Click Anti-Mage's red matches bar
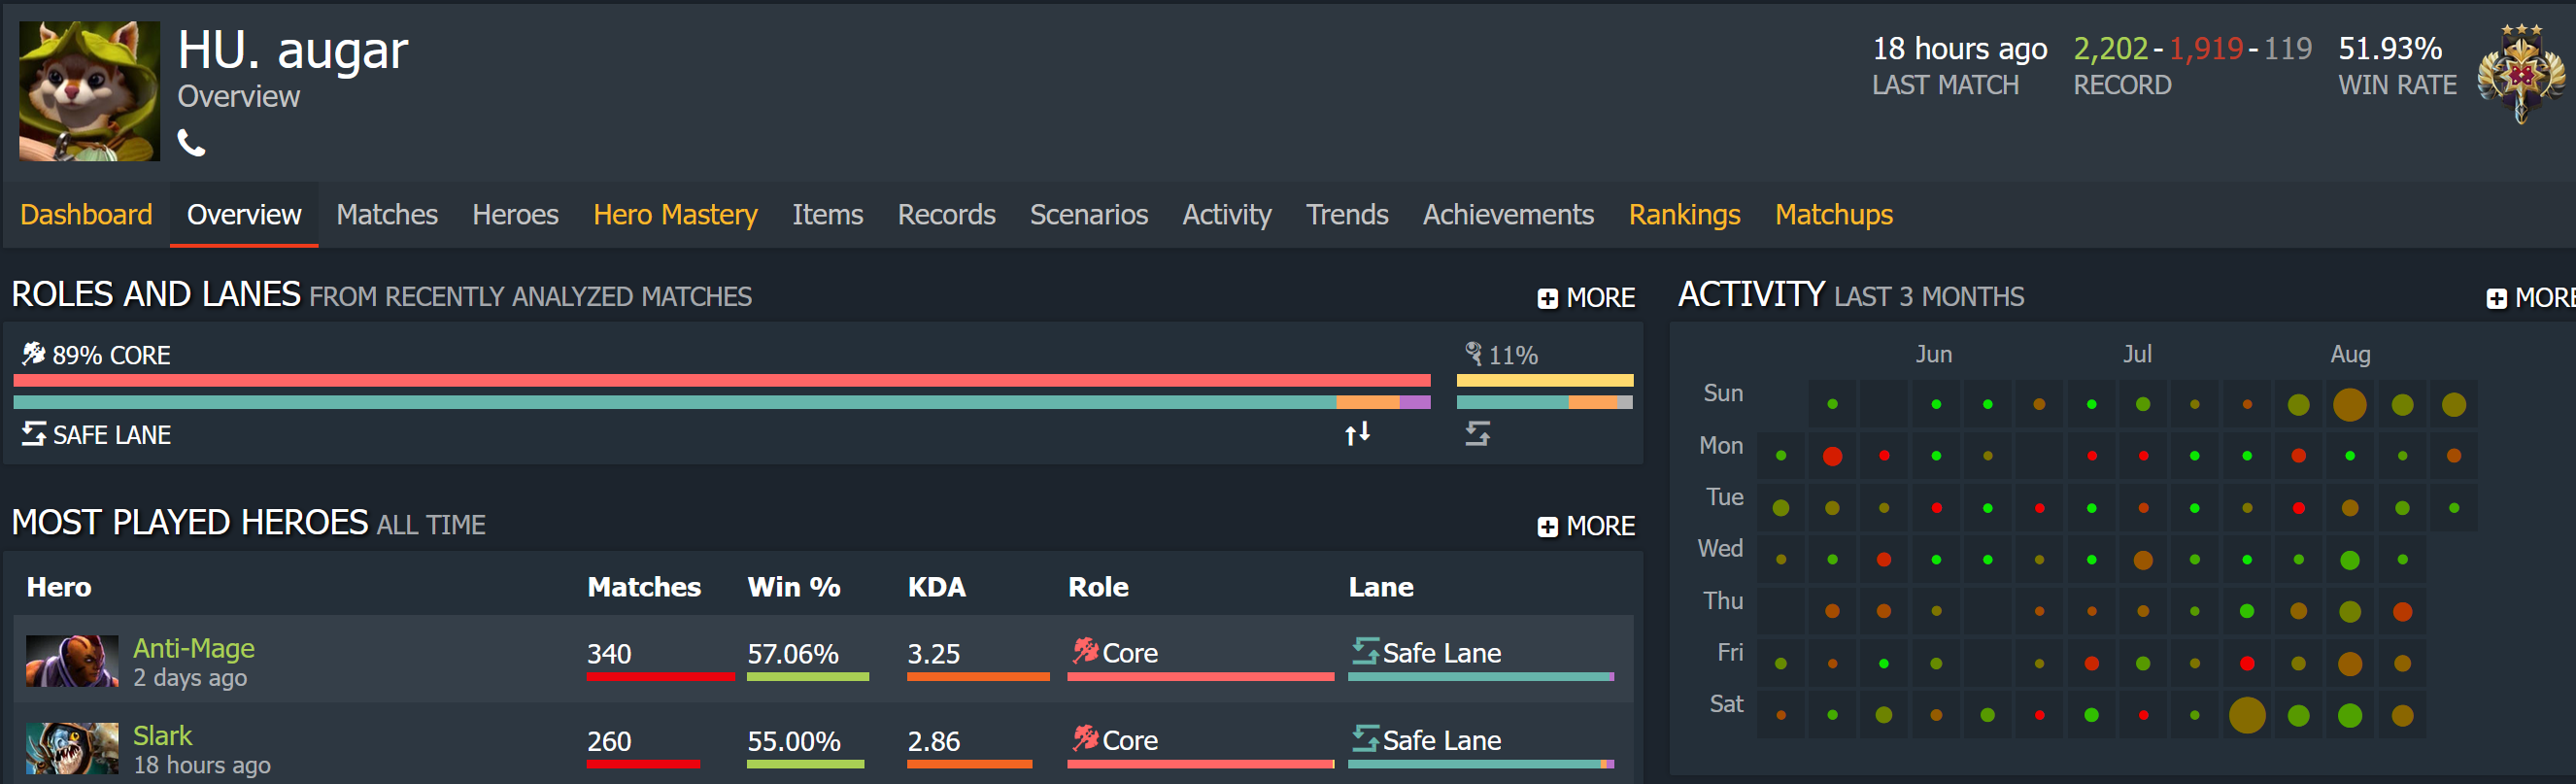 pyautogui.click(x=661, y=677)
